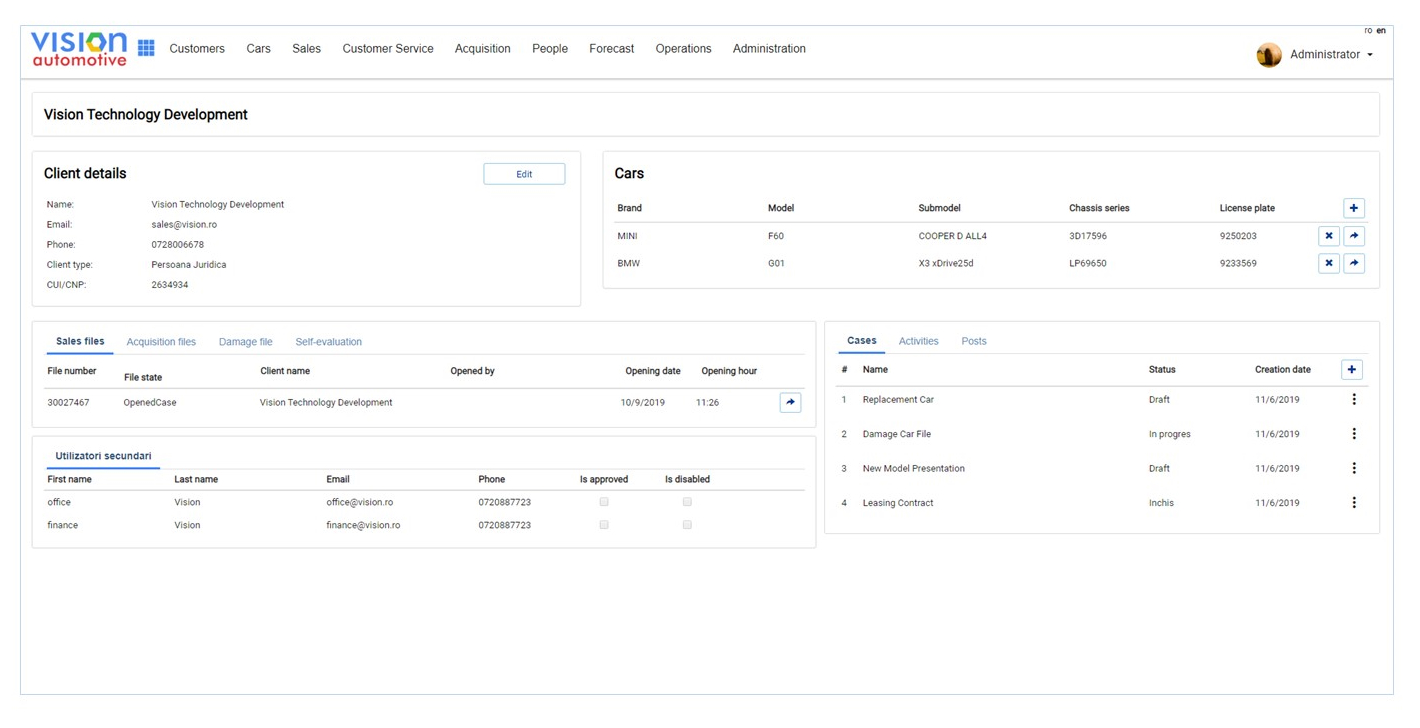The image size is (1420, 728).
Task: Toggle Is approved for finance user
Action: pyautogui.click(x=604, y=525)
